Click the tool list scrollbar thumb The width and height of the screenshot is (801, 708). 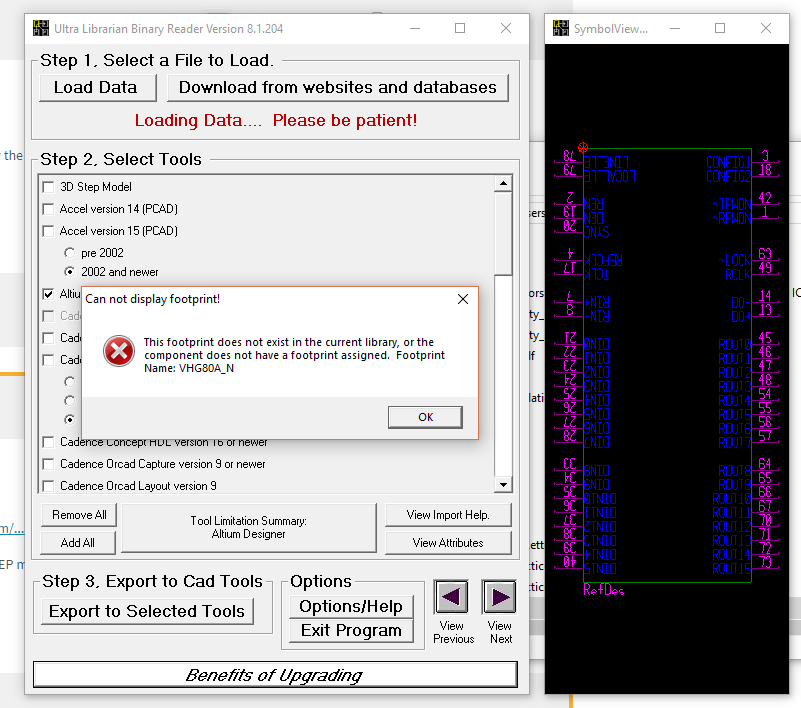pos(503,233)
